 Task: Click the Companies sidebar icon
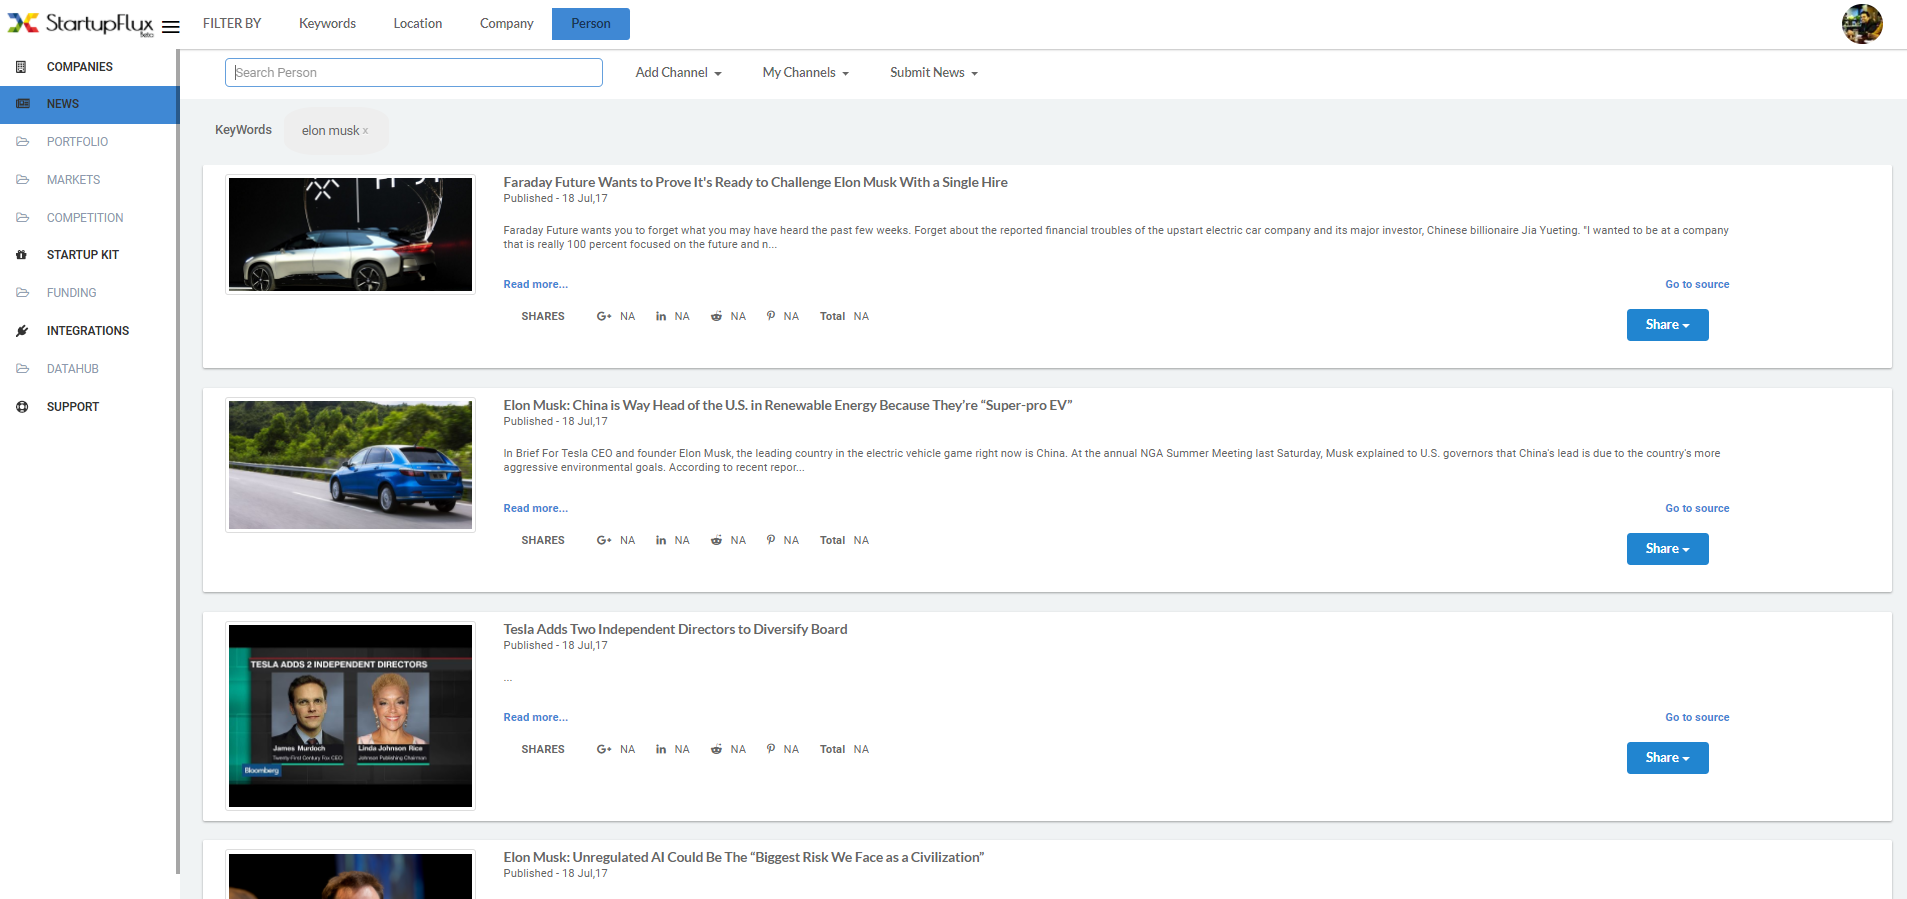click(21, 67)
